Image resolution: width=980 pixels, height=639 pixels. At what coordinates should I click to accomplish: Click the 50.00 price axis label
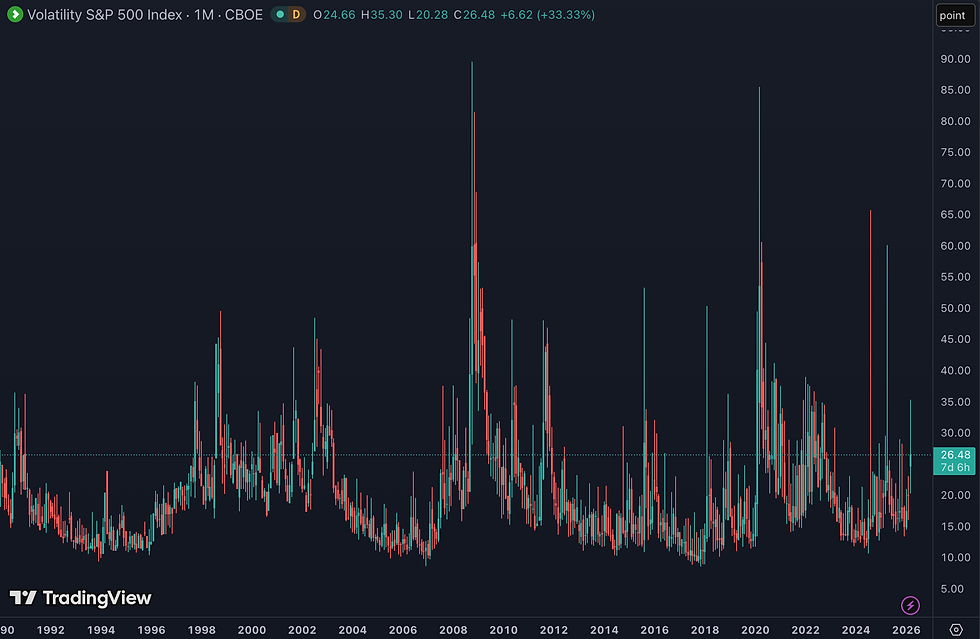[955, 308]
